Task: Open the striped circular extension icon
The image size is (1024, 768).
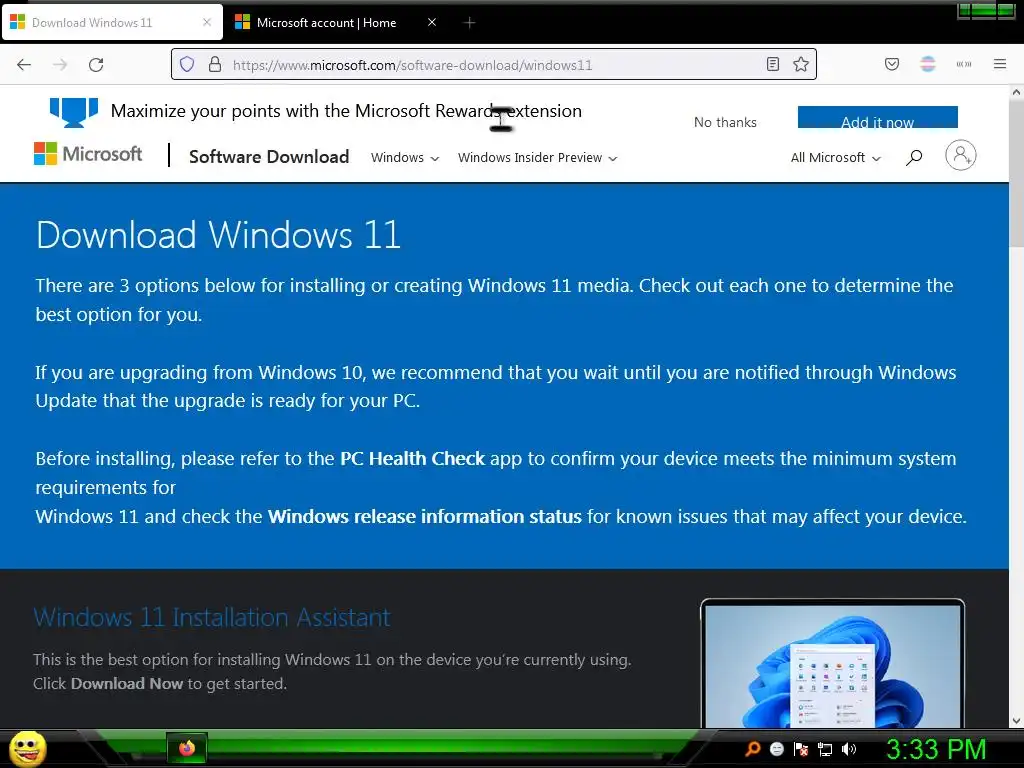Action: (928, 64)
